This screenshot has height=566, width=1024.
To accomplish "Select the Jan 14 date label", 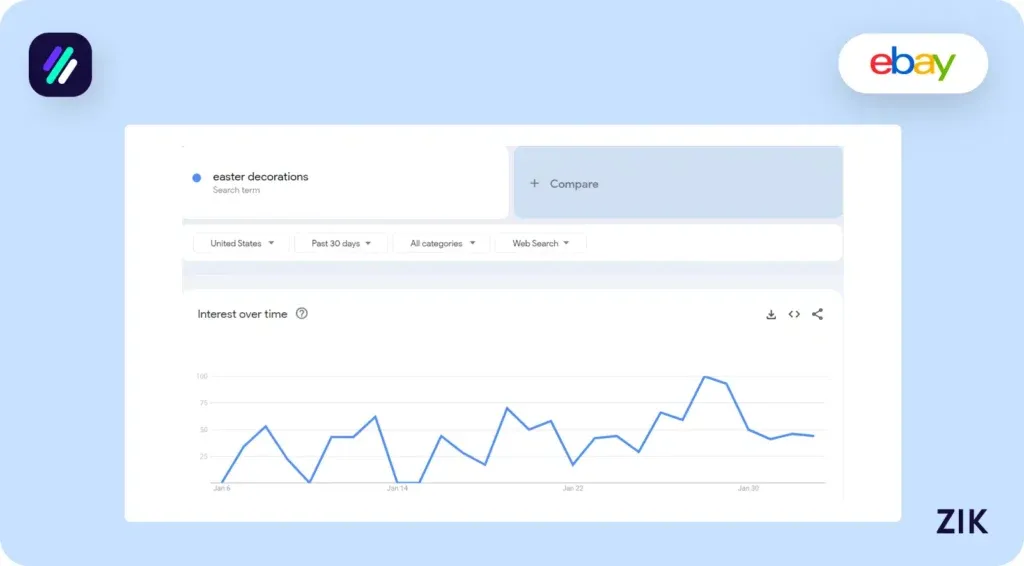I will (397, 489).
